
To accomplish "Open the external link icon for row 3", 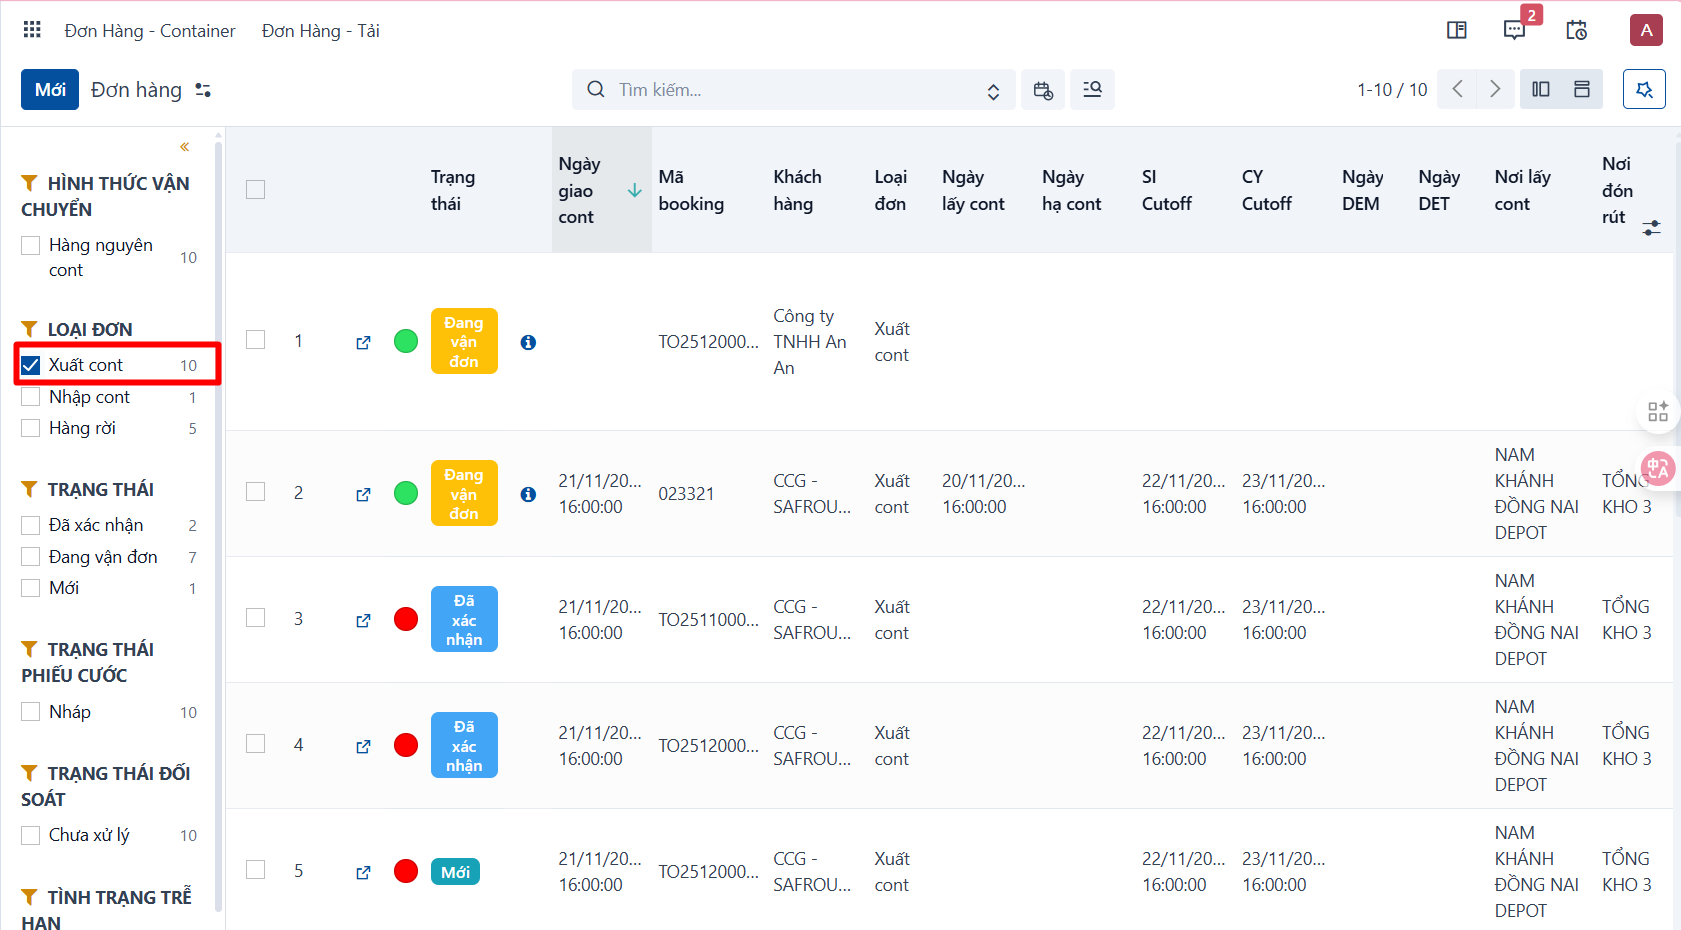I will (x=363, y=620).
